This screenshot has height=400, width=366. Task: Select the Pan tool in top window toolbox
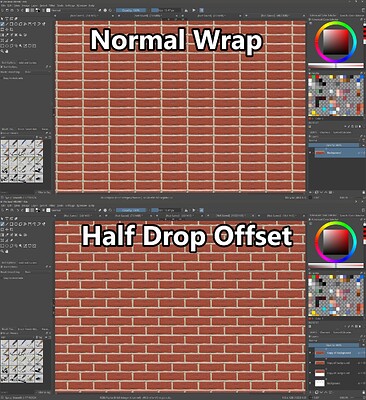point(7,52)
